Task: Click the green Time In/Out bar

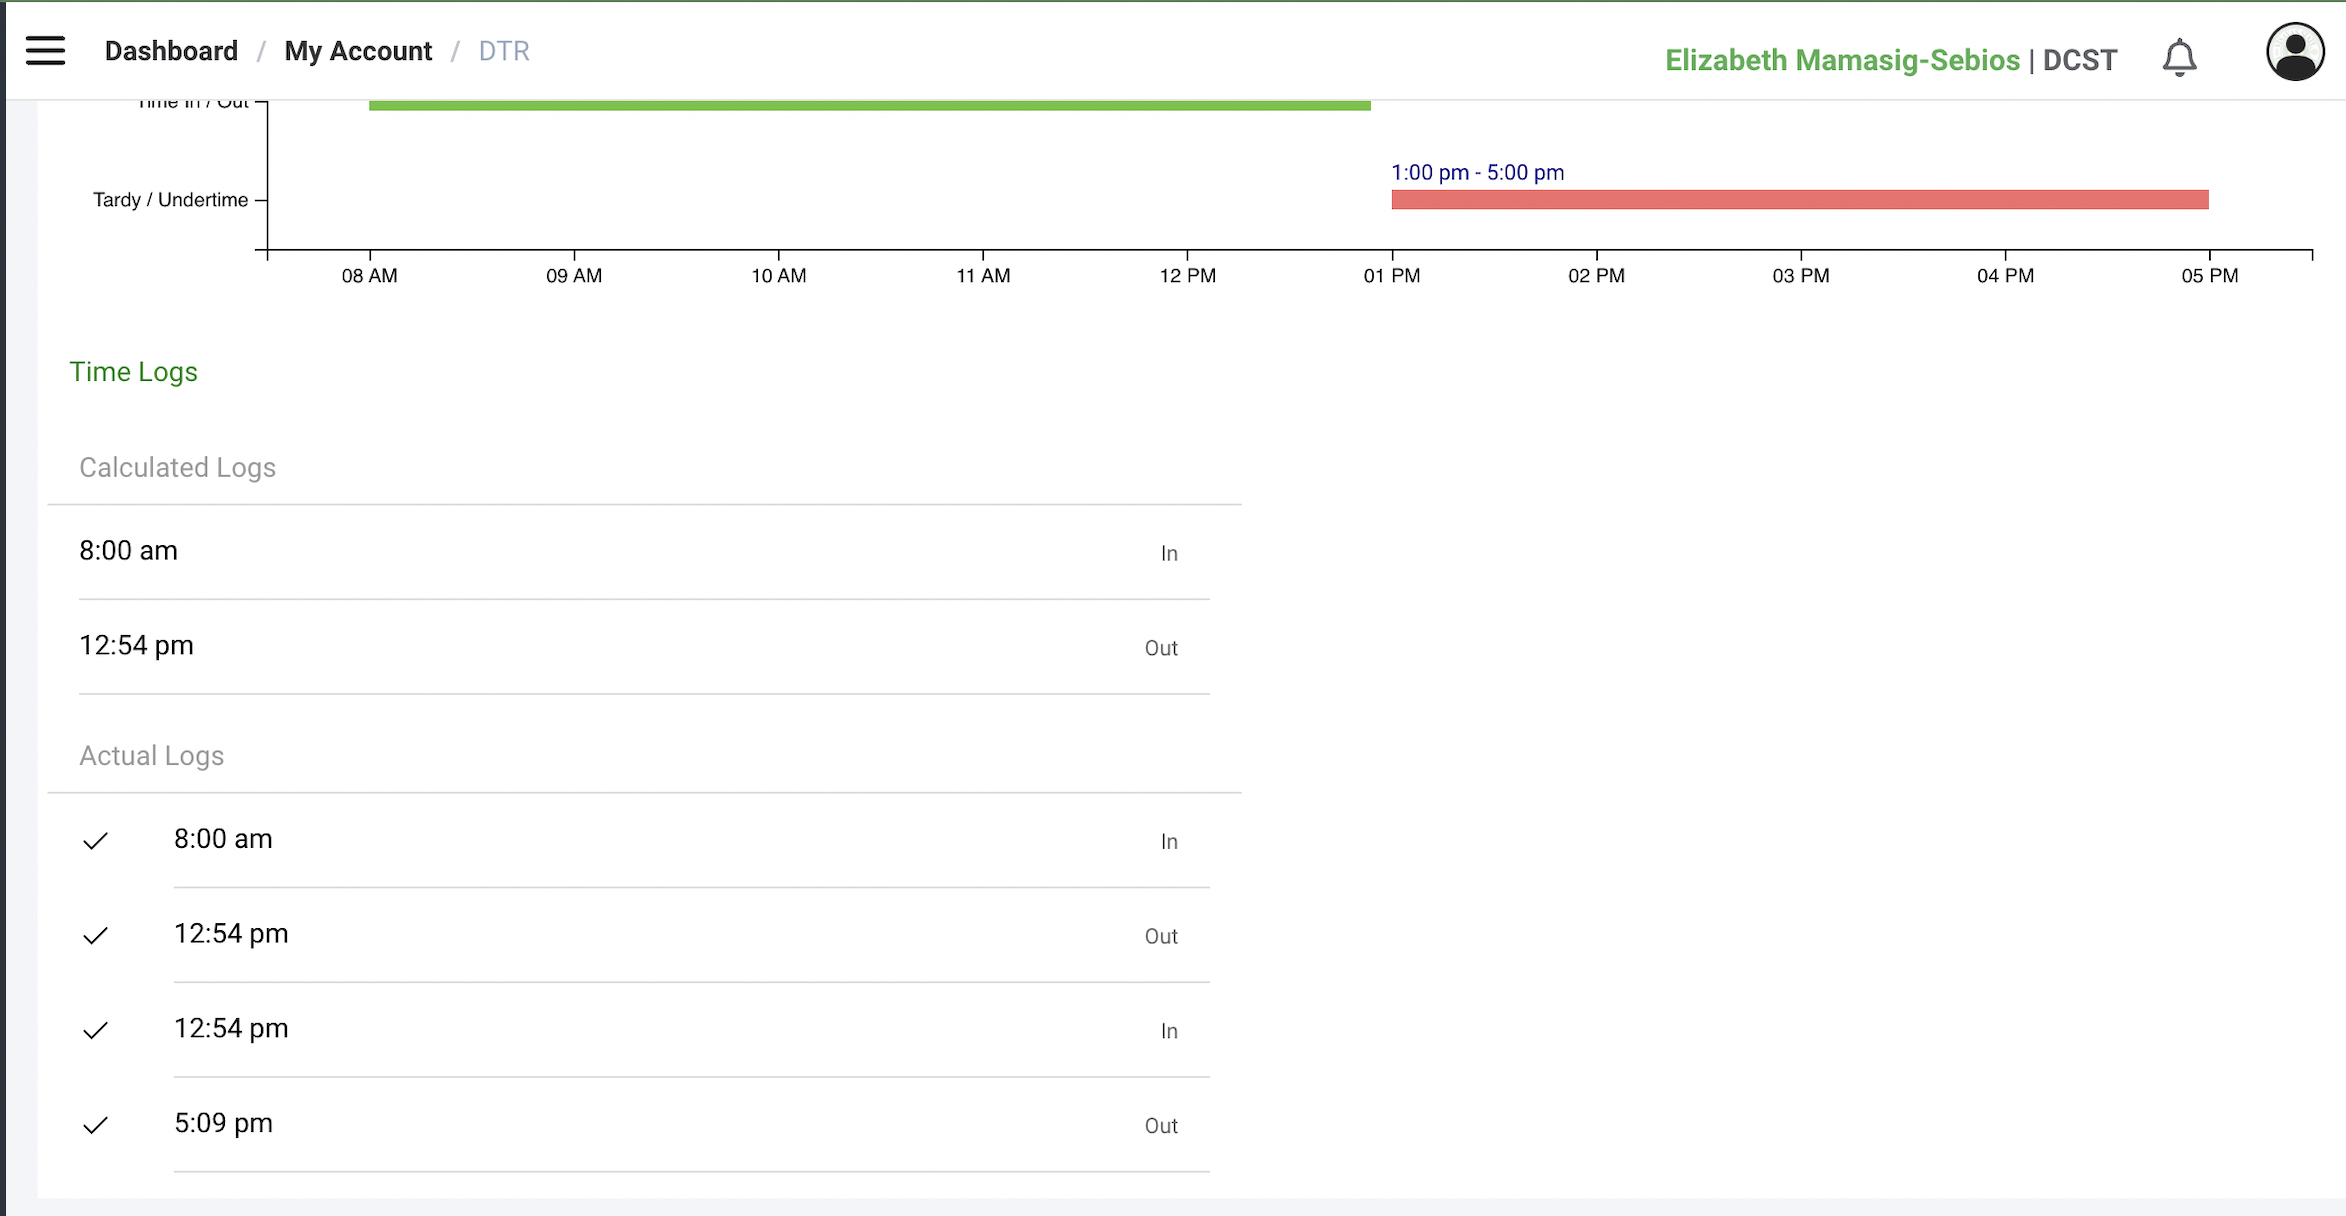Action: point(869,105)
